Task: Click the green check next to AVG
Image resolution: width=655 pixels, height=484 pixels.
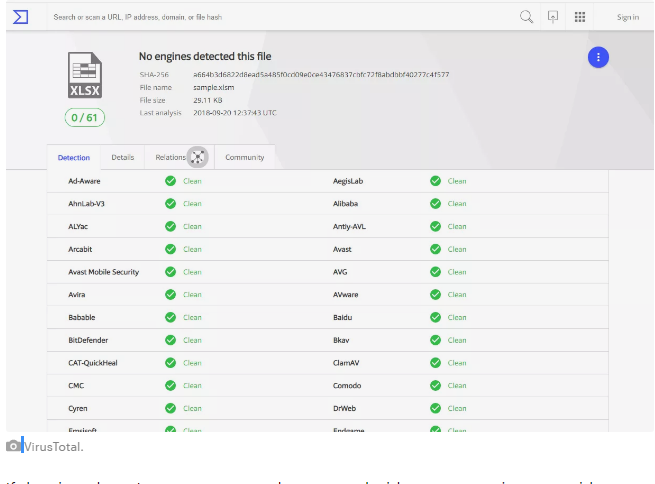Action: [x=435, y=272]
